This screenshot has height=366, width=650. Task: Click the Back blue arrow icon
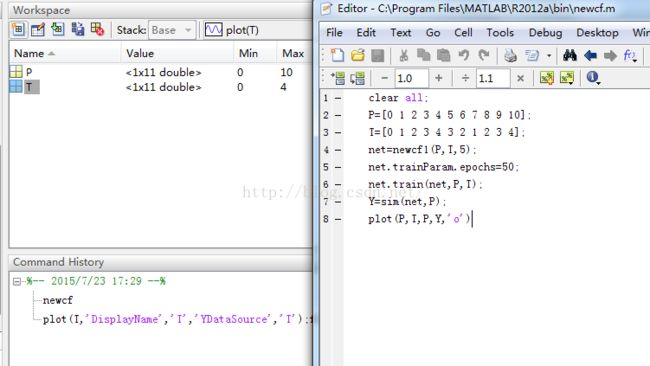(590, 55)
